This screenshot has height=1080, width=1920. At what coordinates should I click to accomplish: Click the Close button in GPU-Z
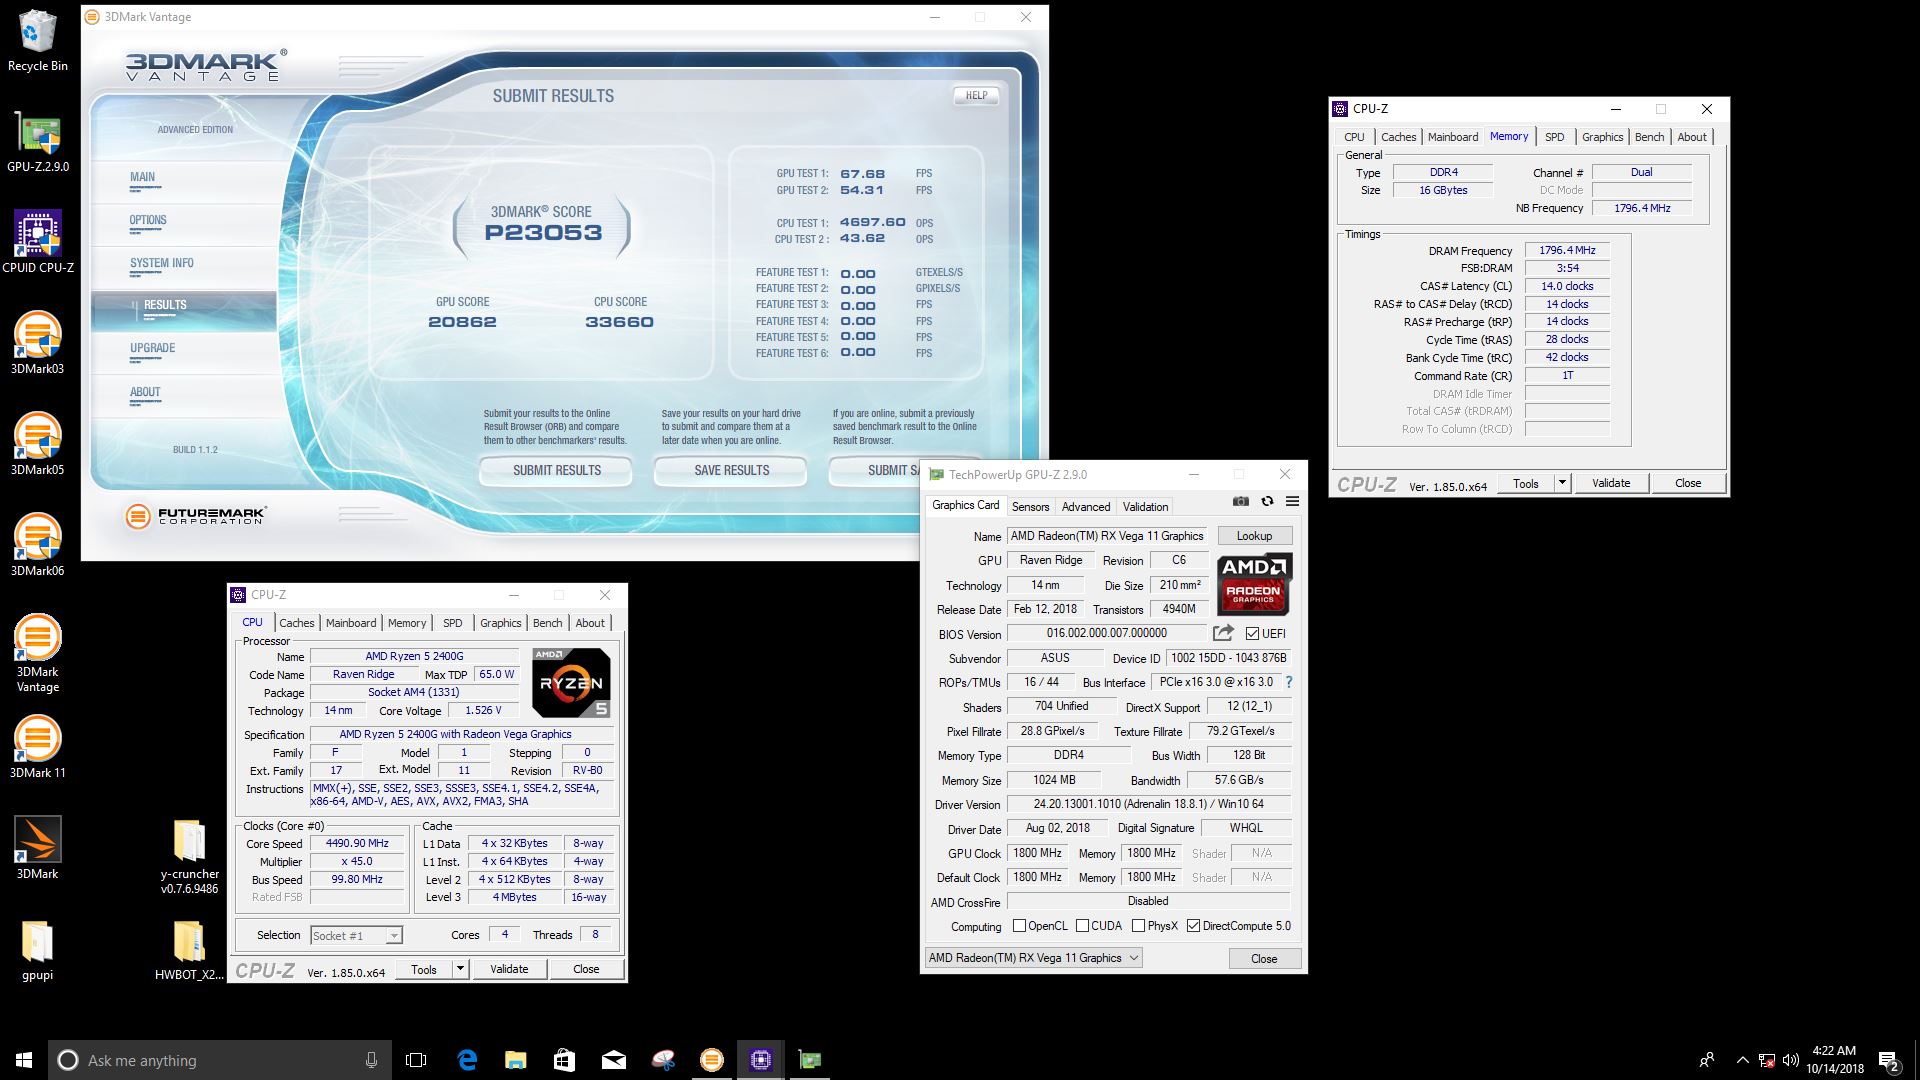[1264, 958]
